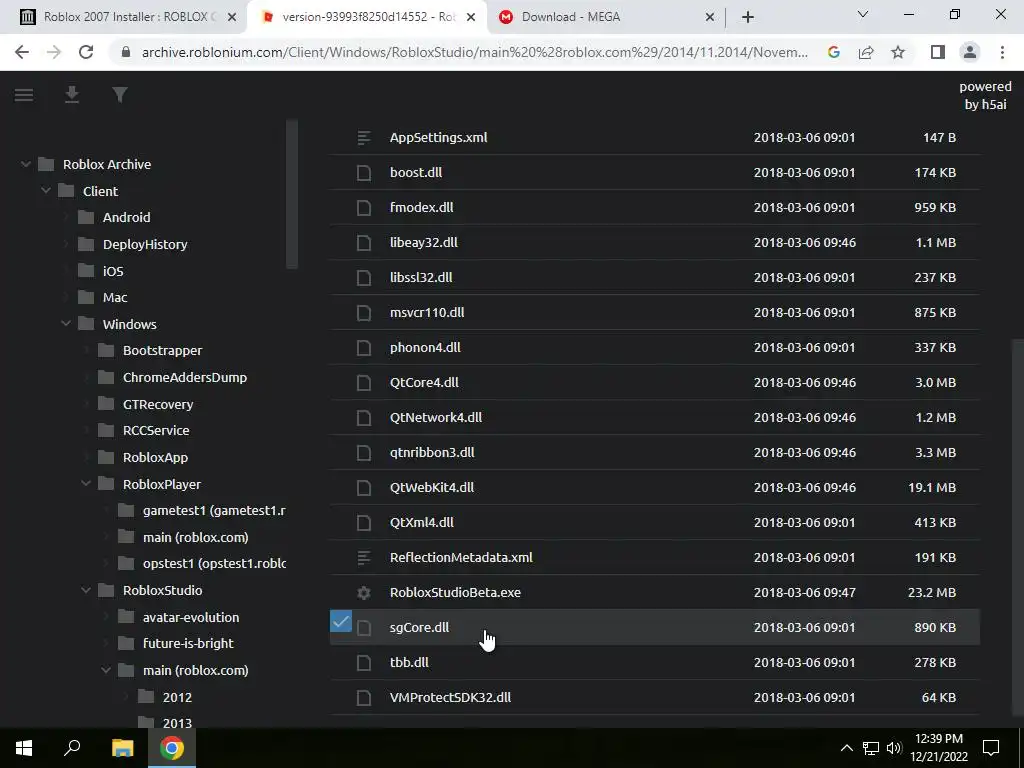Viewport: 1024px width, 768px height.
Task: Open the filter funnel icon
Action: point(120,95)
